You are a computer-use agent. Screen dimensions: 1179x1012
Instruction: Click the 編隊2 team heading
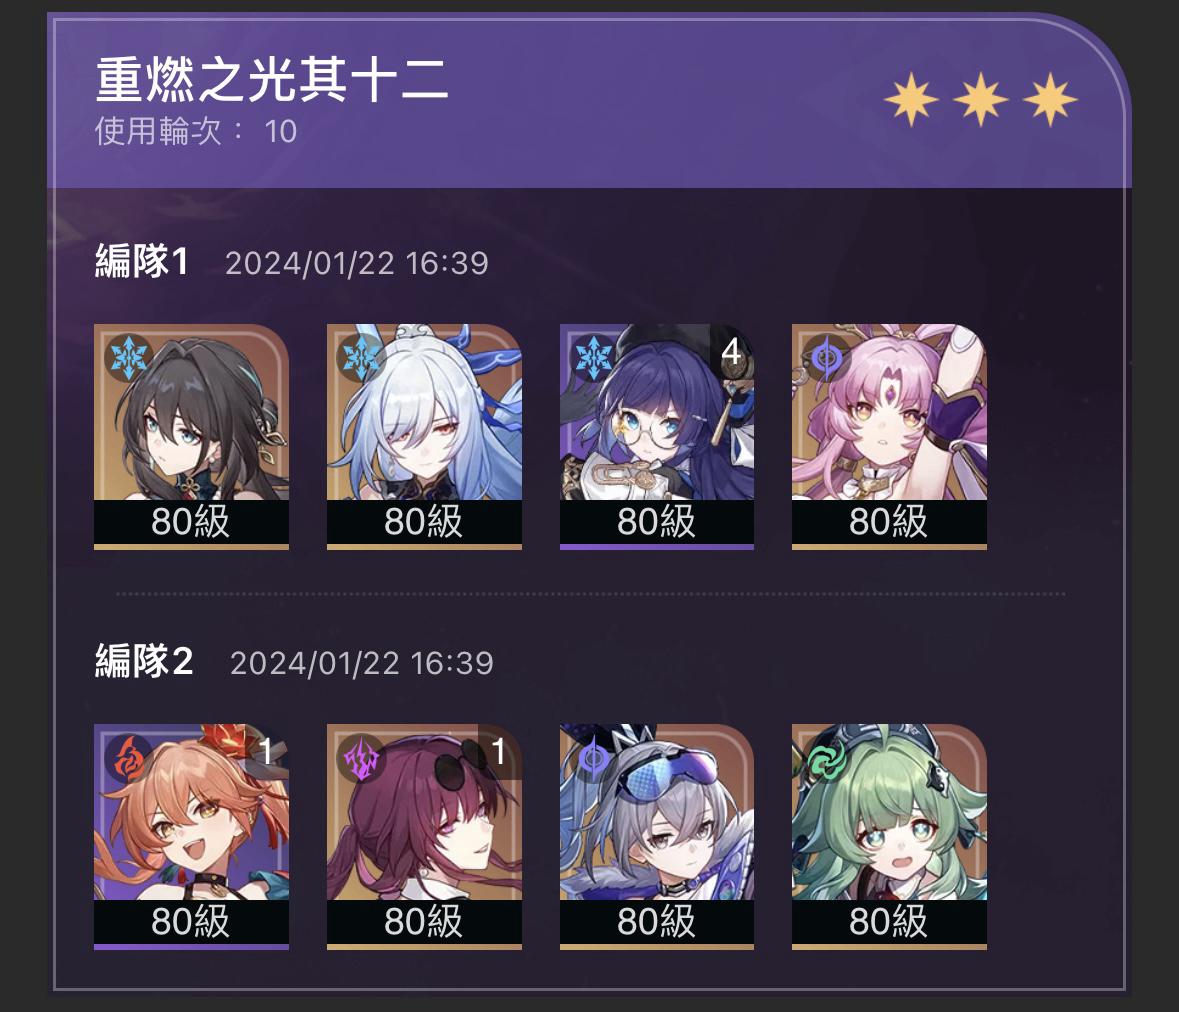(144, 662)
